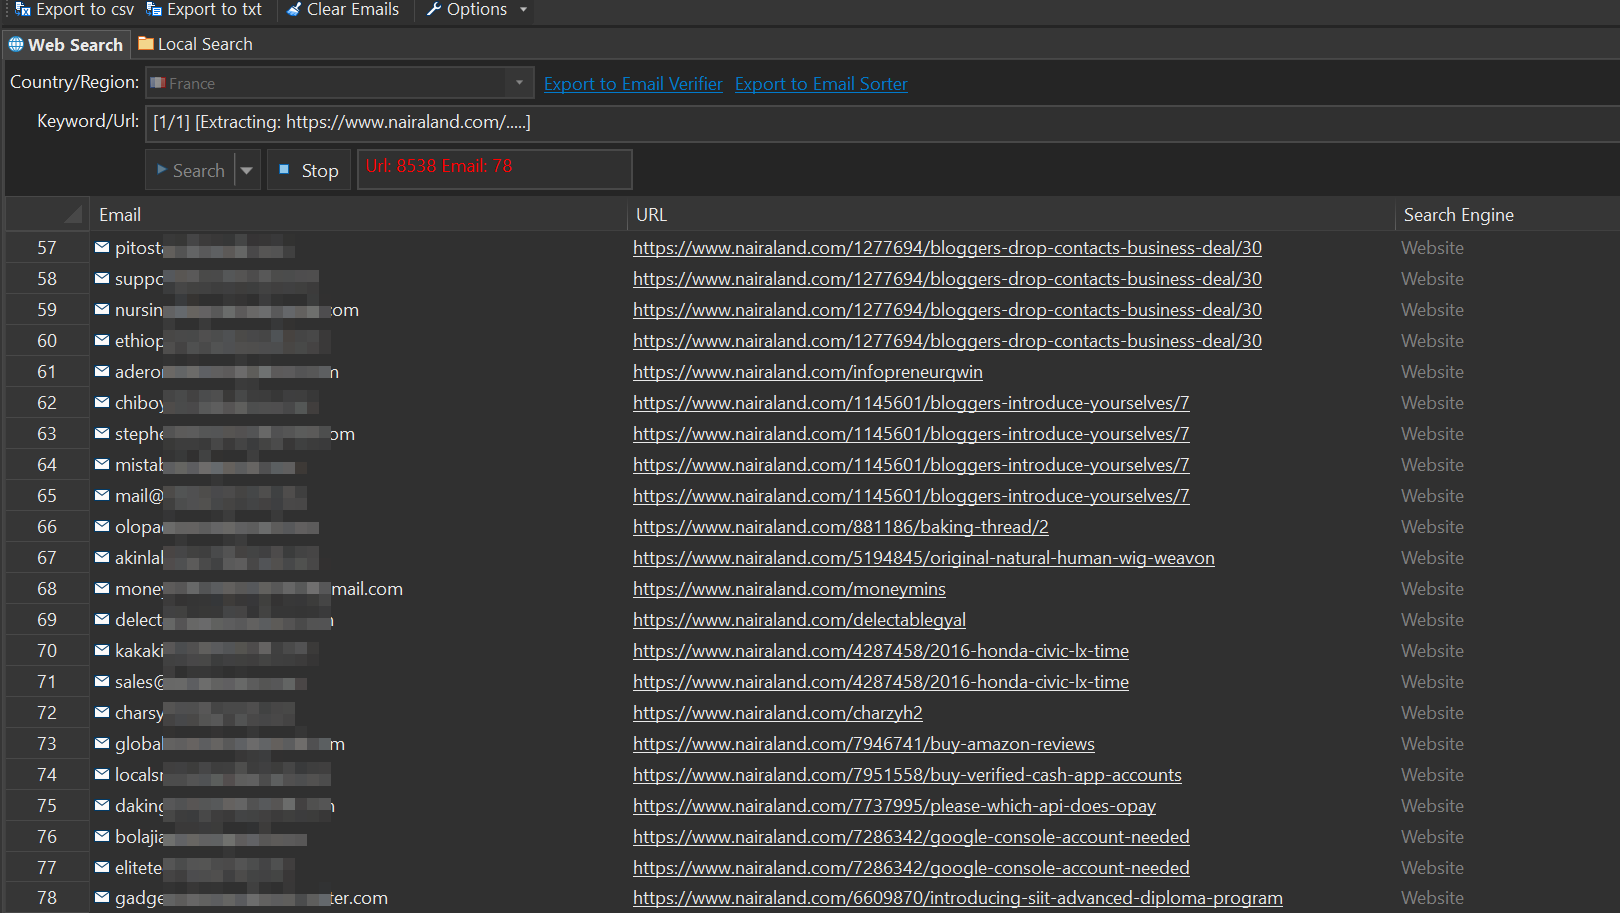Expand the Search button dropdown arrow
The image size is (1620, 913).
coord(247,171)
